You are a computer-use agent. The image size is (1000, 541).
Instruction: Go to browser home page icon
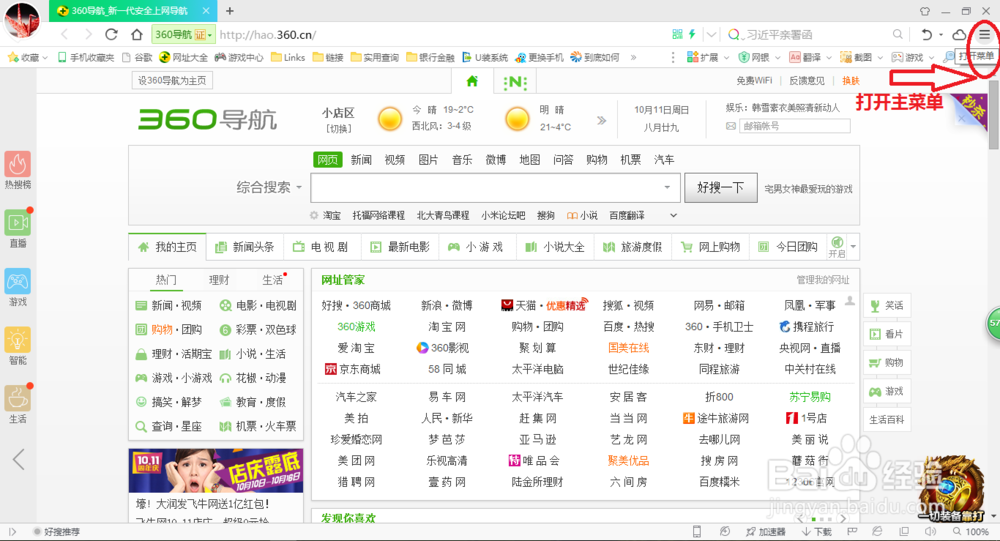pos(136,34)
